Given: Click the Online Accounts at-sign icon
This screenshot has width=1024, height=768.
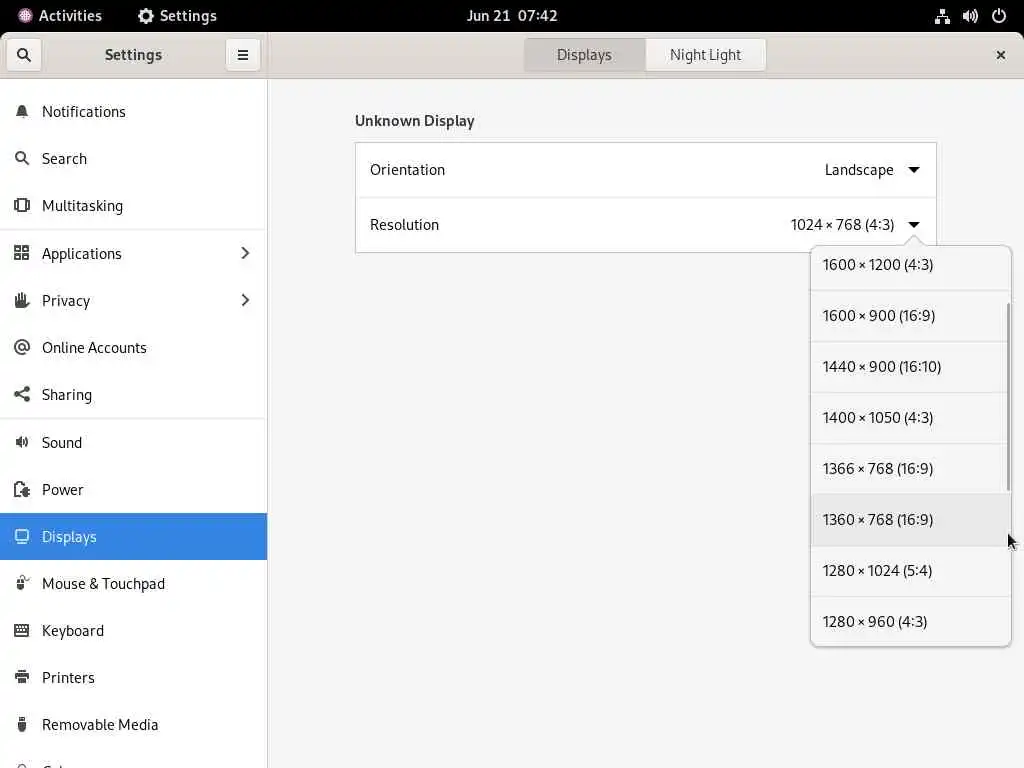Looking at the screenshot, I should coord(22,347).
